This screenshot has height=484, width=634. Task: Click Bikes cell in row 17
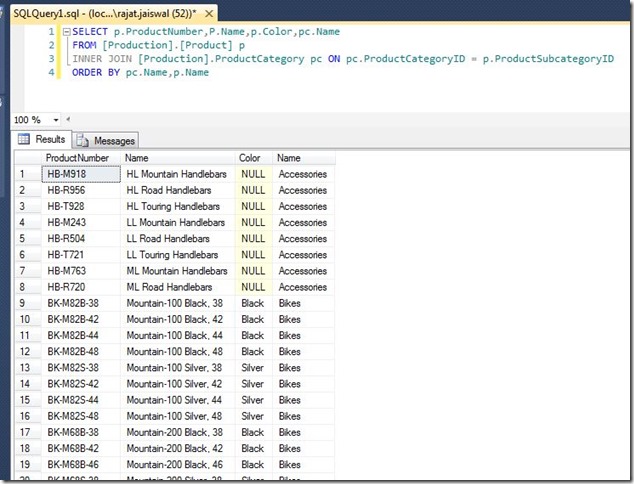pyautogui.click(x=304, y=432)
